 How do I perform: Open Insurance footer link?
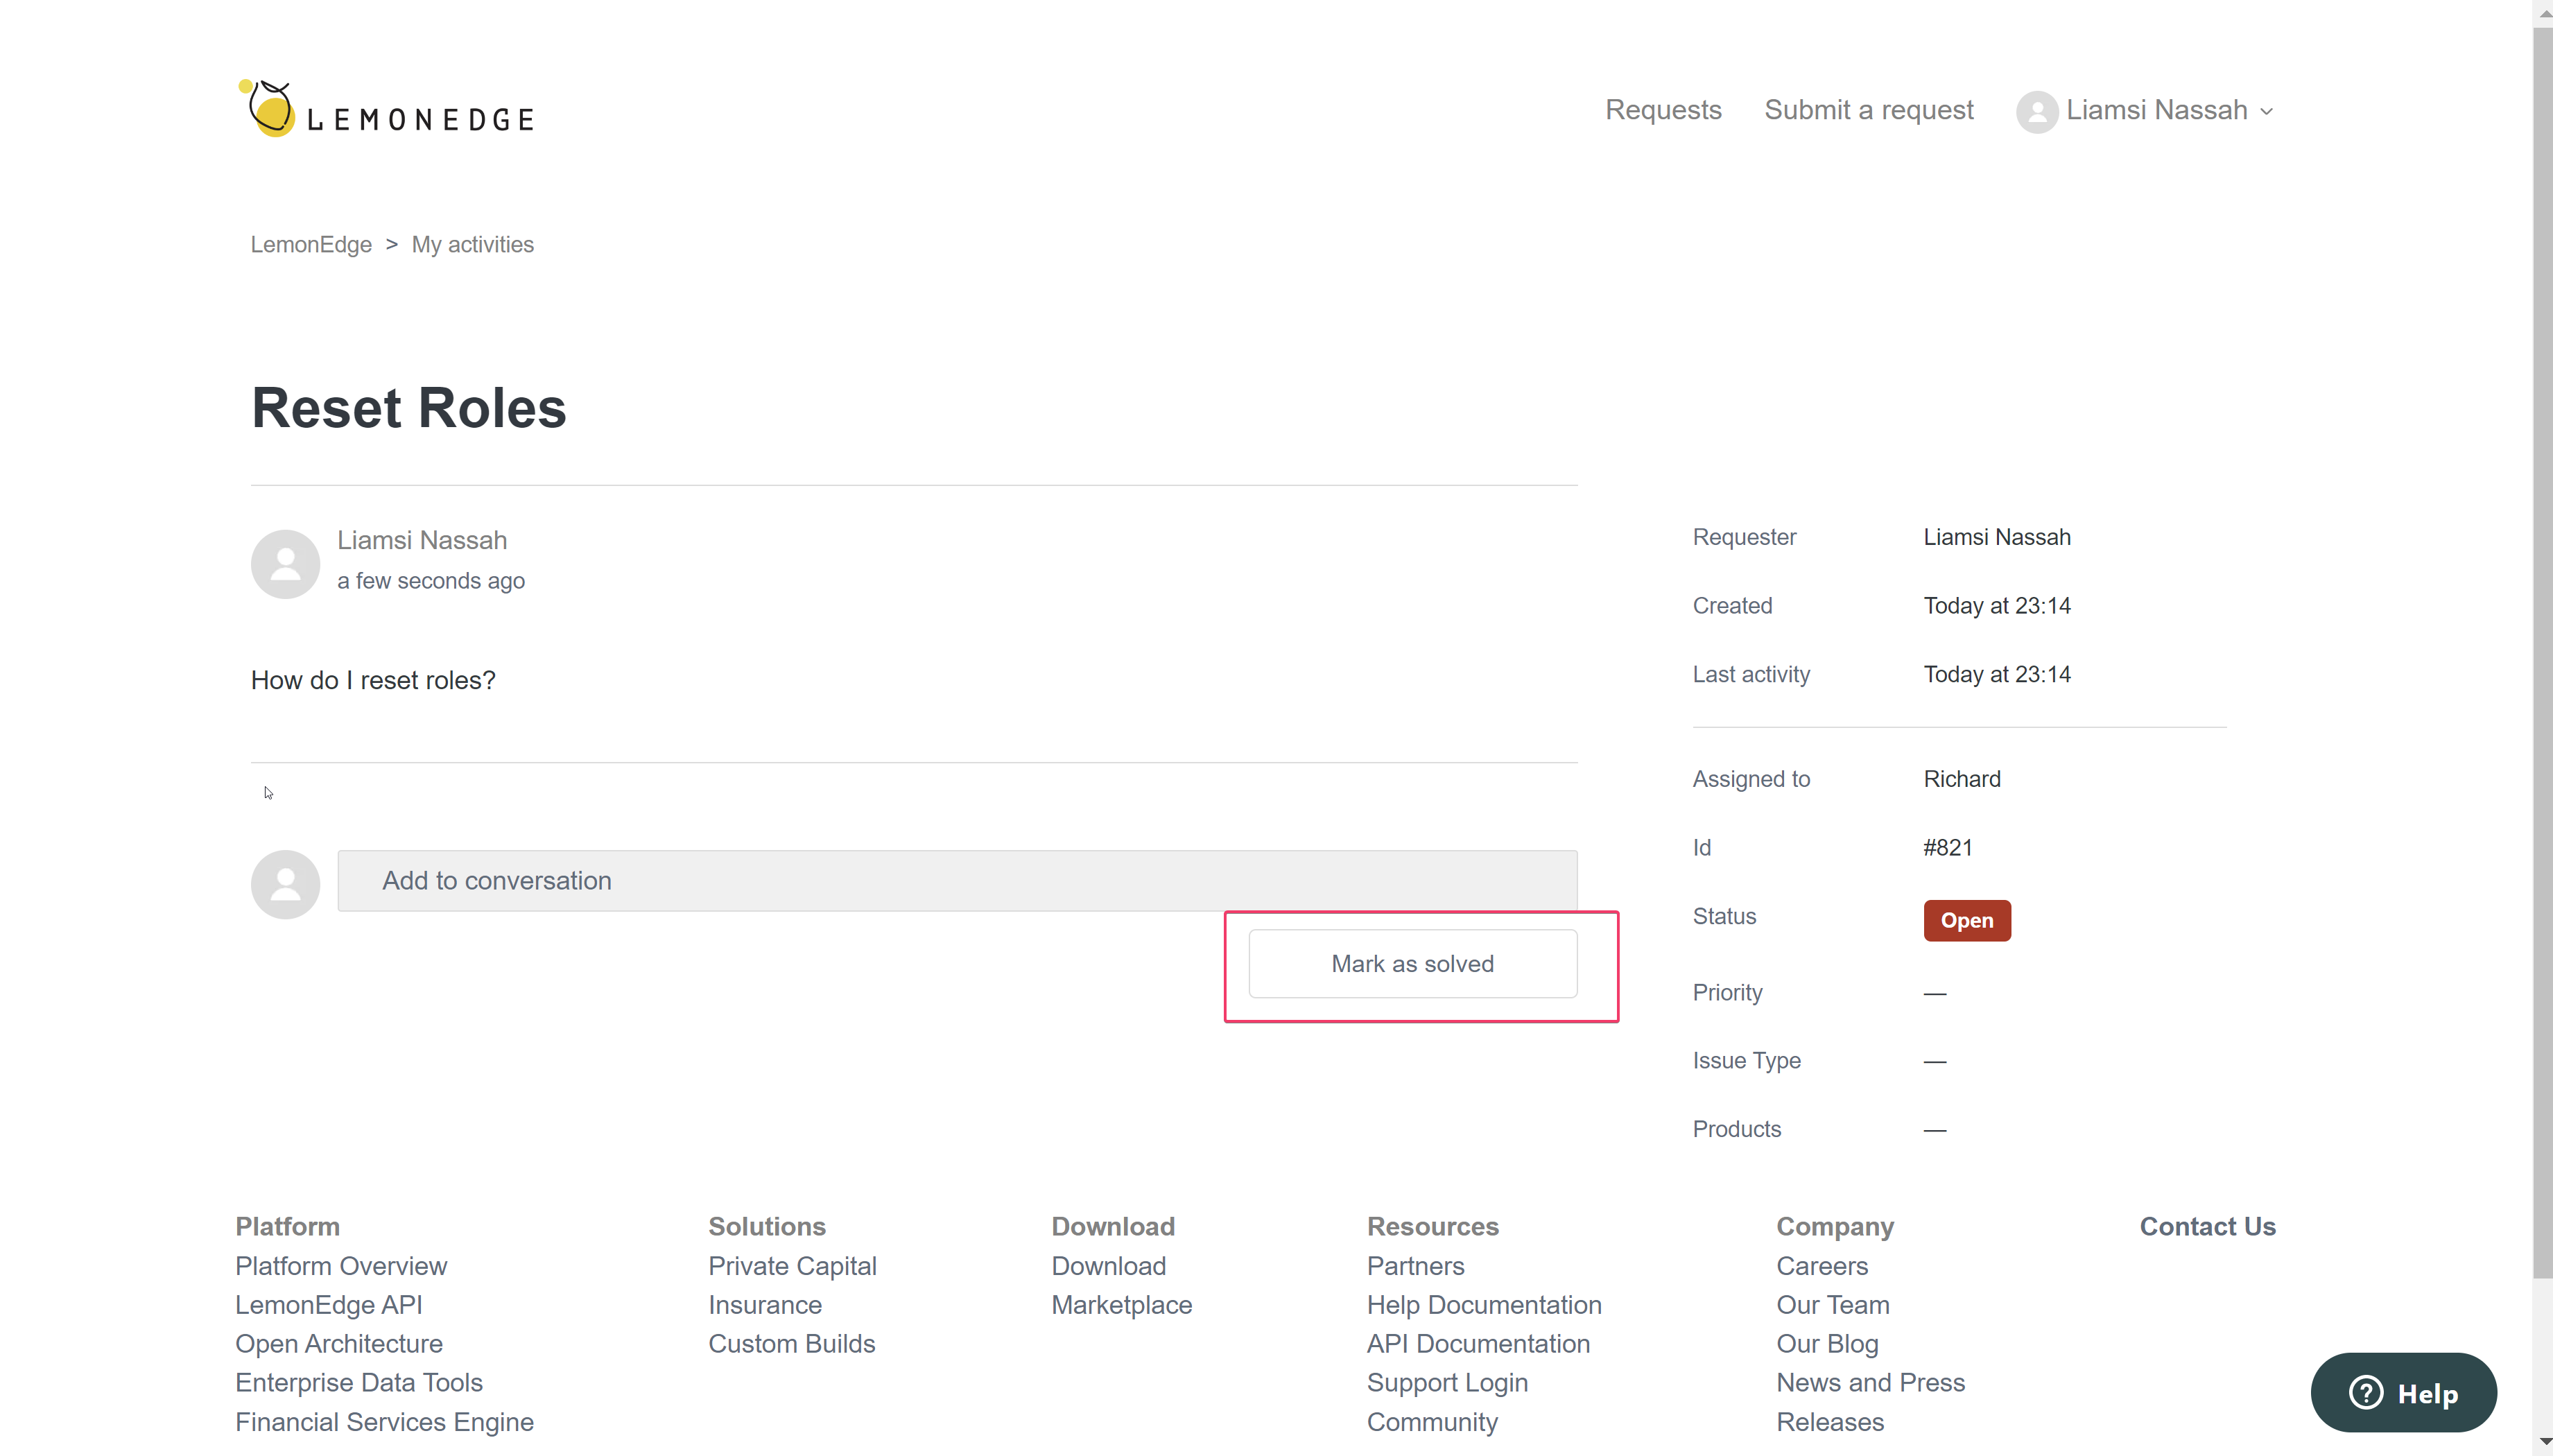click(x=765, y=1305)
